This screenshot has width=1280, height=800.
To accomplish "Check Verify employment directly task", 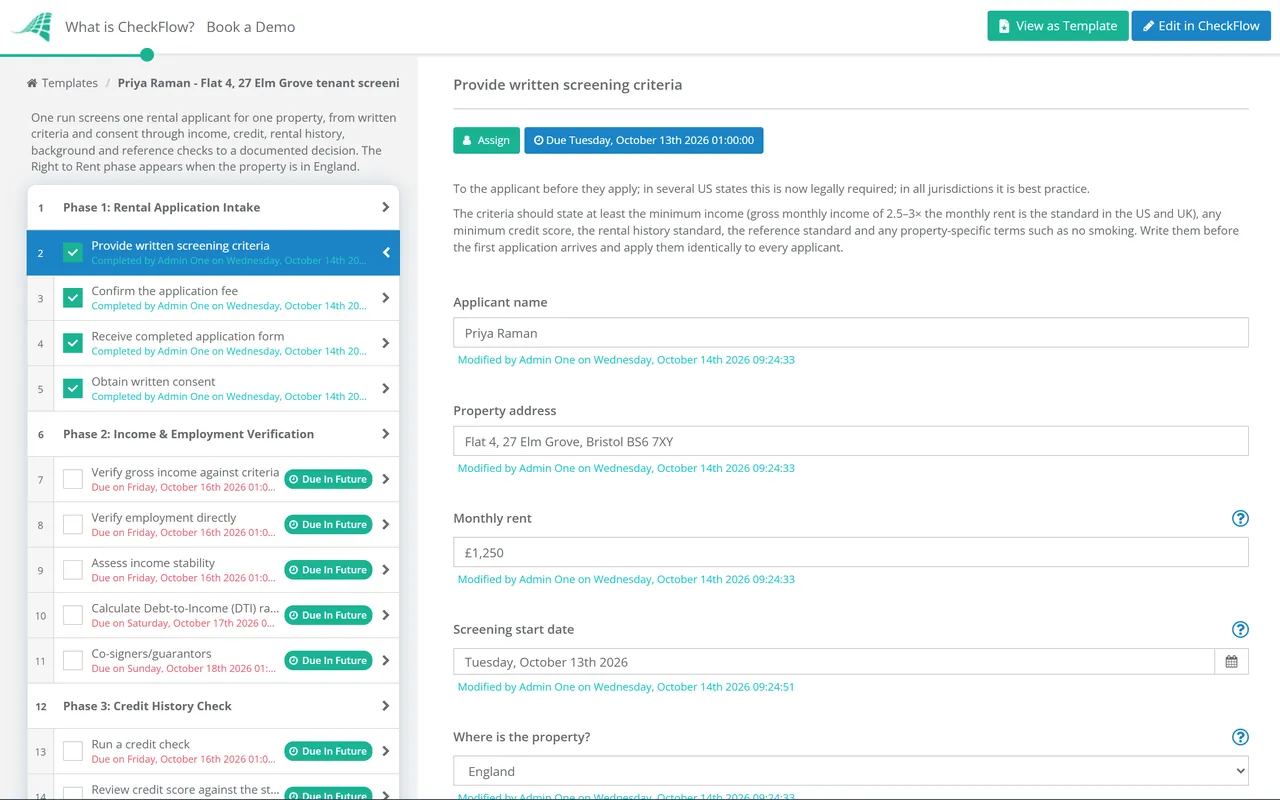I will tap(73, 524).
